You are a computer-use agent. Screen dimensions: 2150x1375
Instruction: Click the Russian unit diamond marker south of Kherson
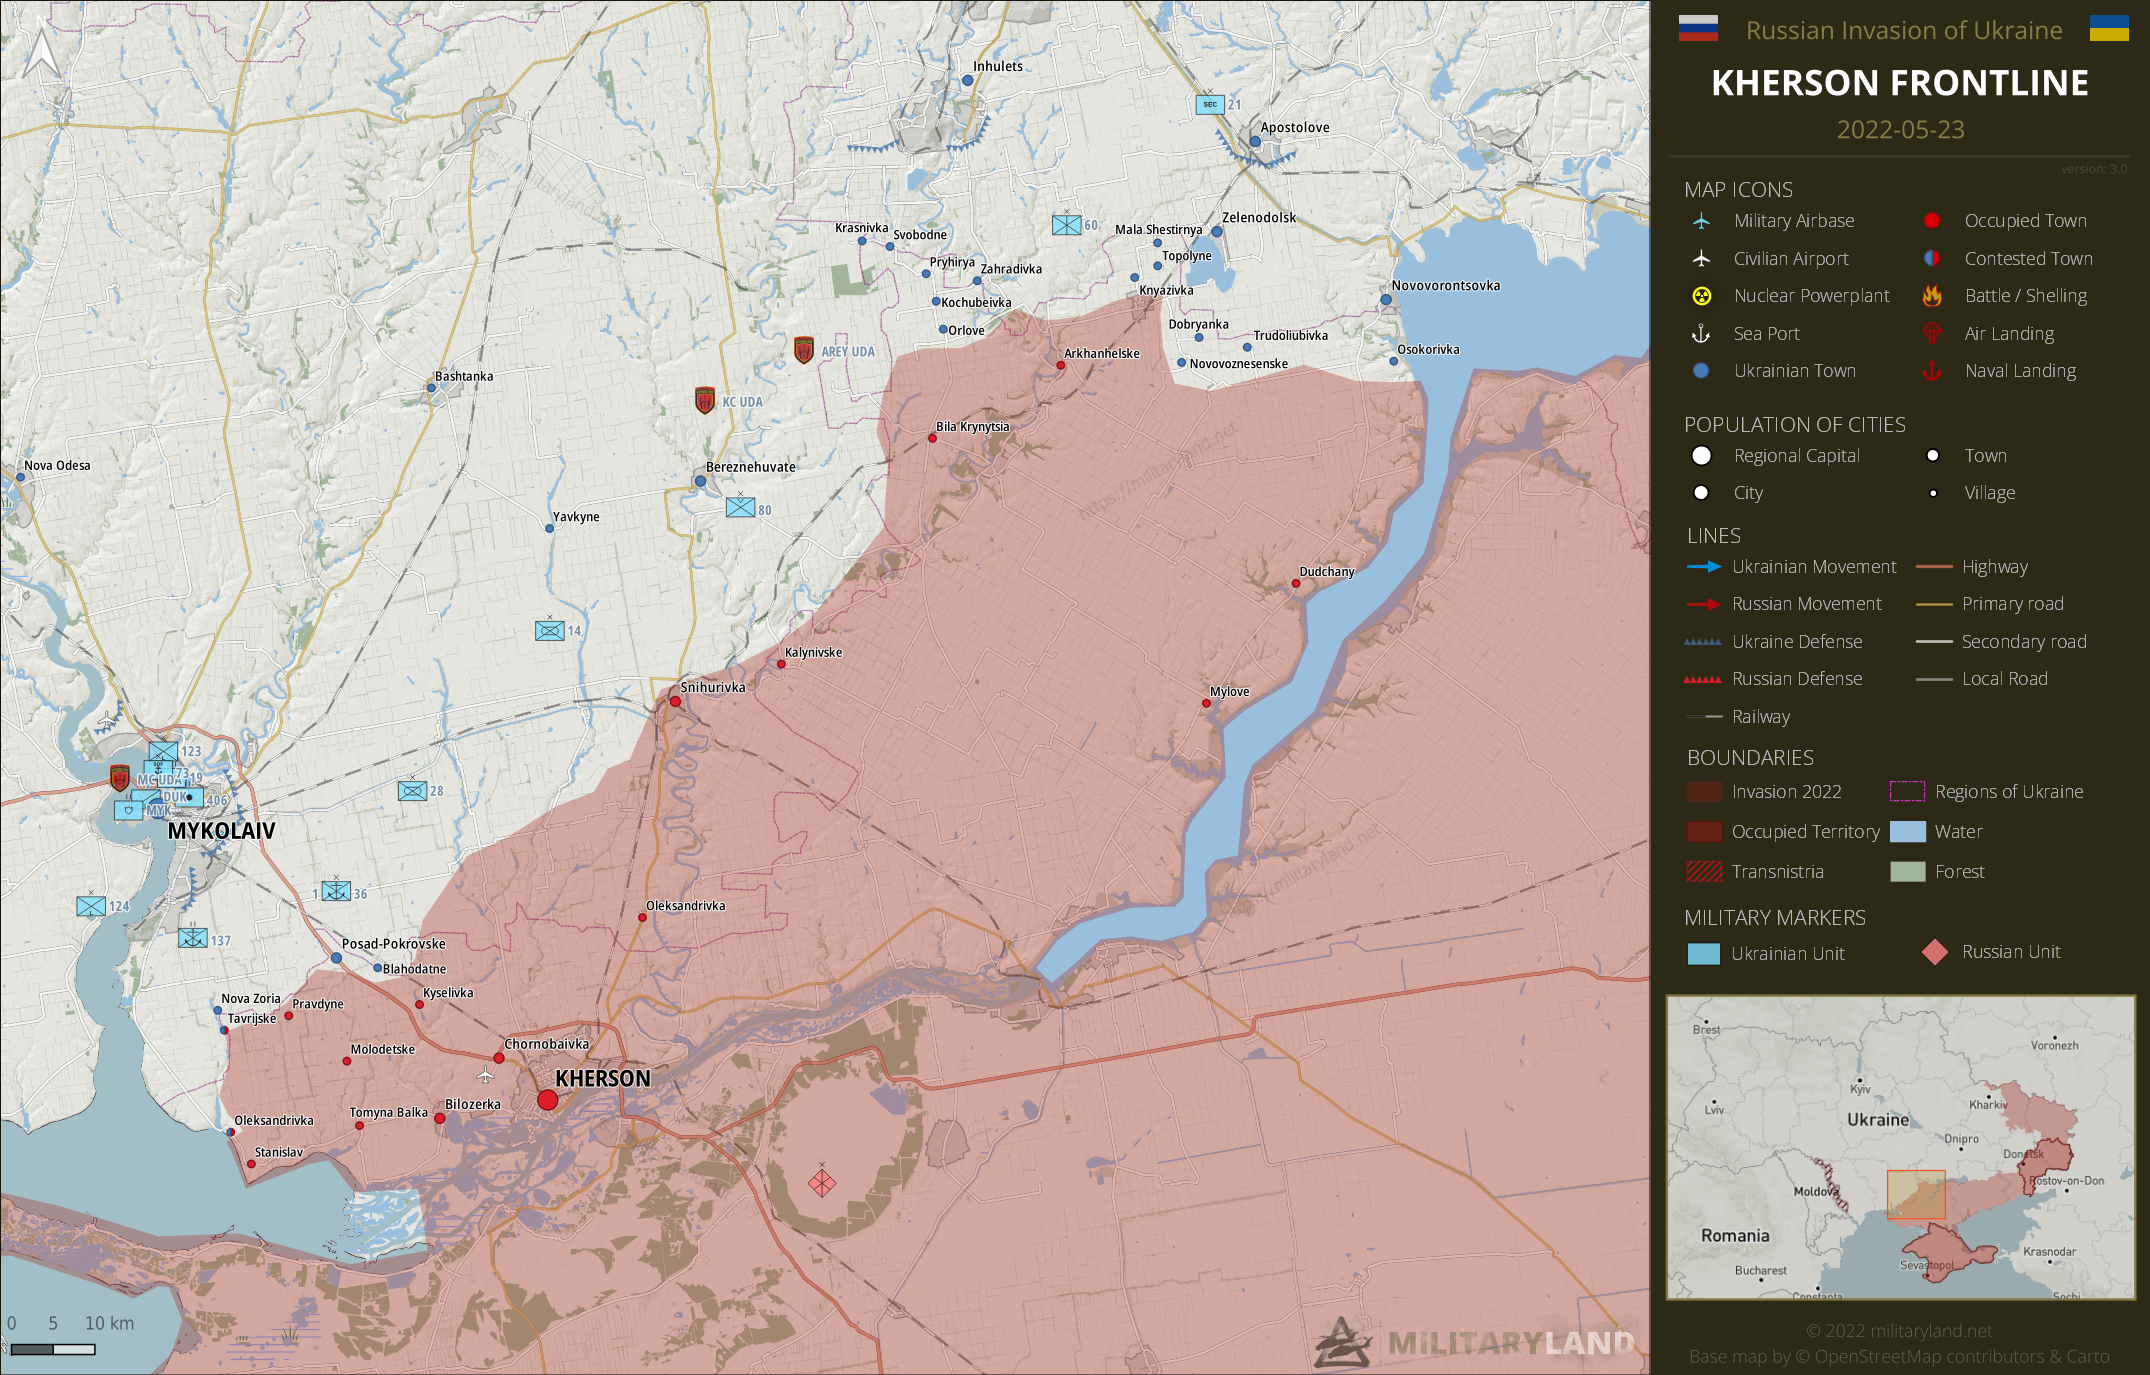click(x=822, y=1184)
